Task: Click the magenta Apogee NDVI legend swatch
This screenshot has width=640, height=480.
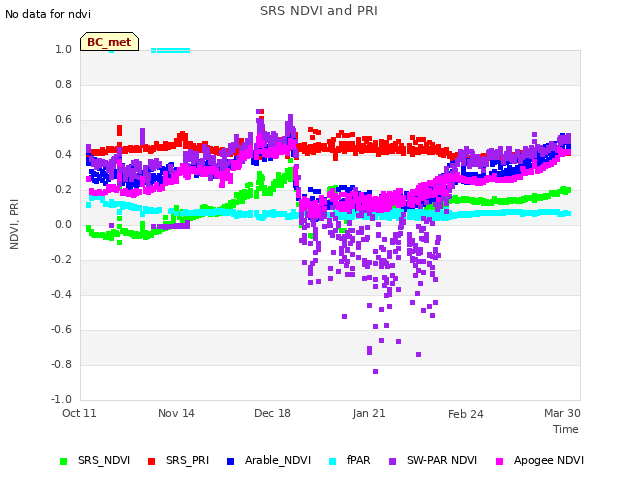Action: click(x=499, y=461)
